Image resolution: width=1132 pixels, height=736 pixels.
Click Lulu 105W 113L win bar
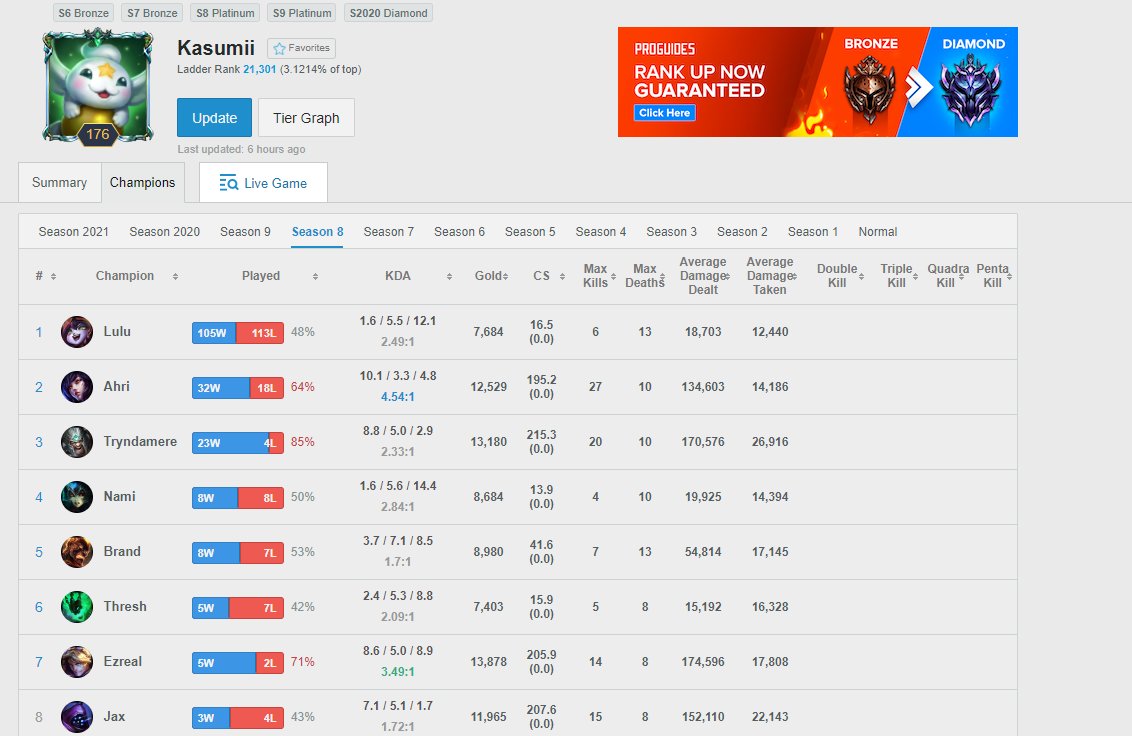(238, 333)
